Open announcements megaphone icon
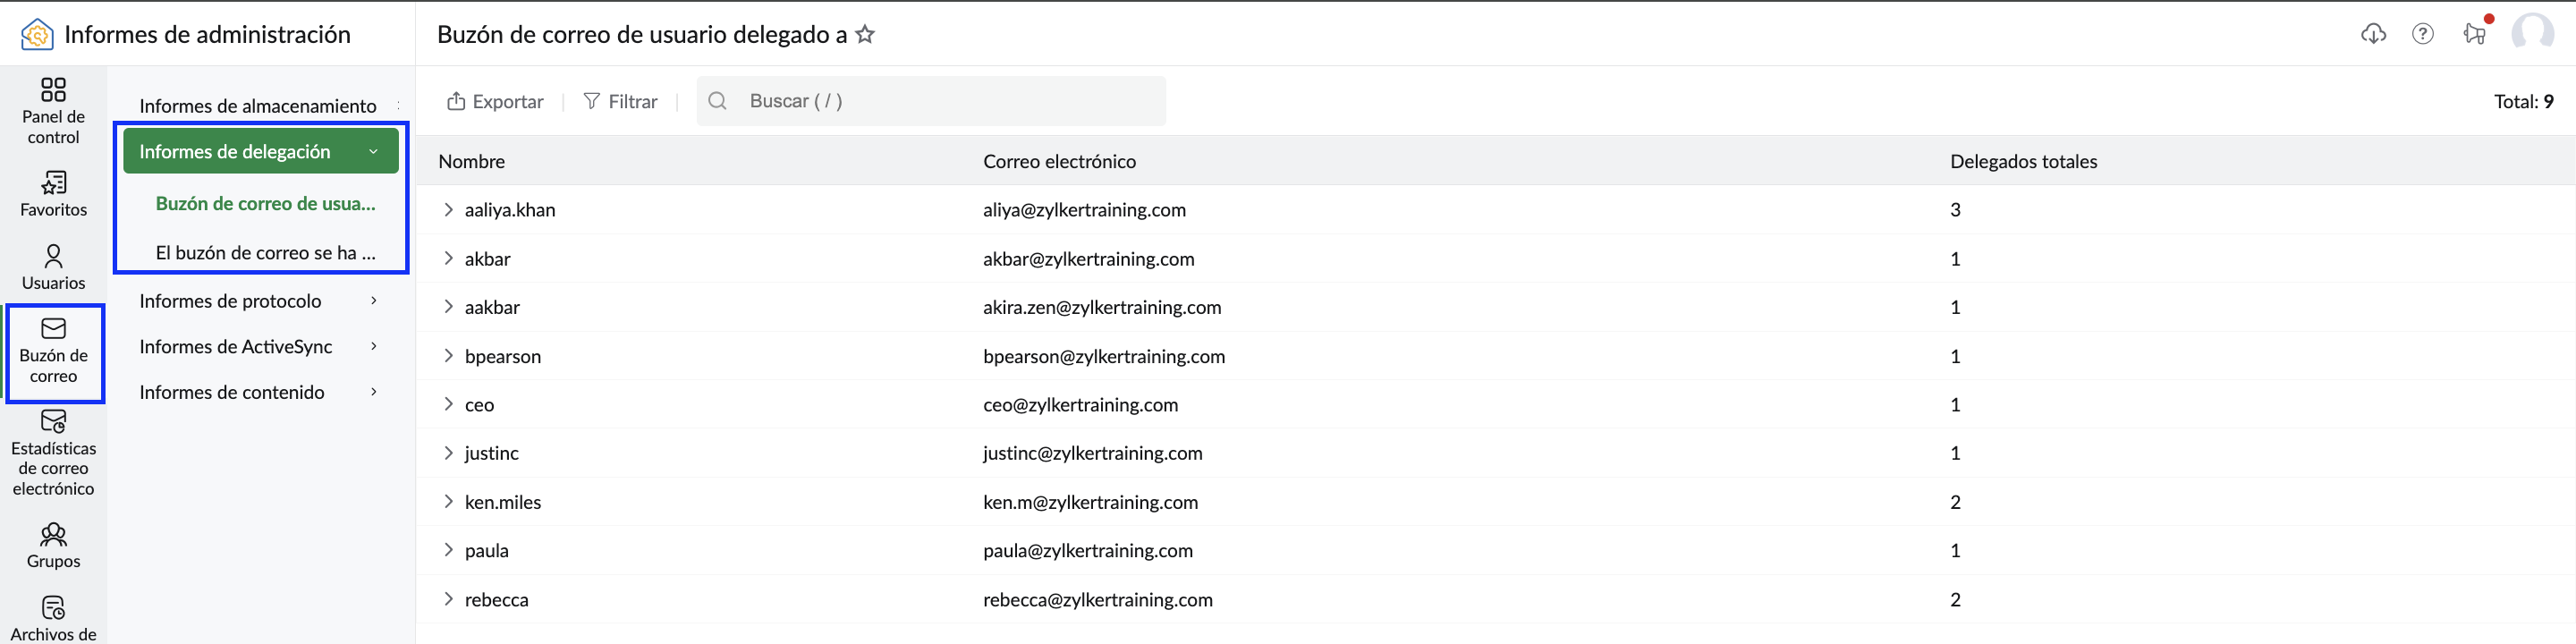Image resolution: width=2576 pixels, height=644 pixels. (x=2474, y=34)
